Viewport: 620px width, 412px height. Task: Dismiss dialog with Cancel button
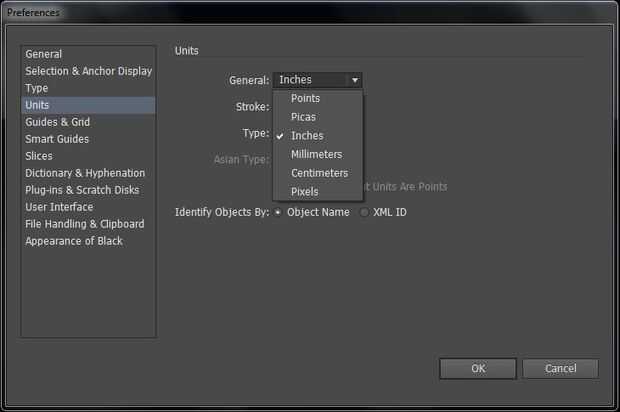(560, 369)
